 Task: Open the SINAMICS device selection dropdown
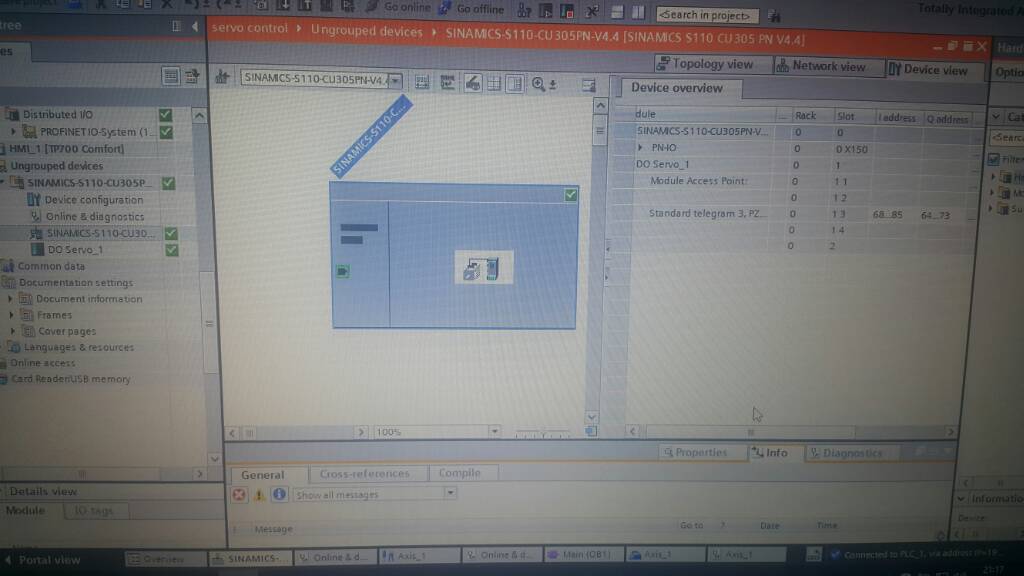(395, 80)
